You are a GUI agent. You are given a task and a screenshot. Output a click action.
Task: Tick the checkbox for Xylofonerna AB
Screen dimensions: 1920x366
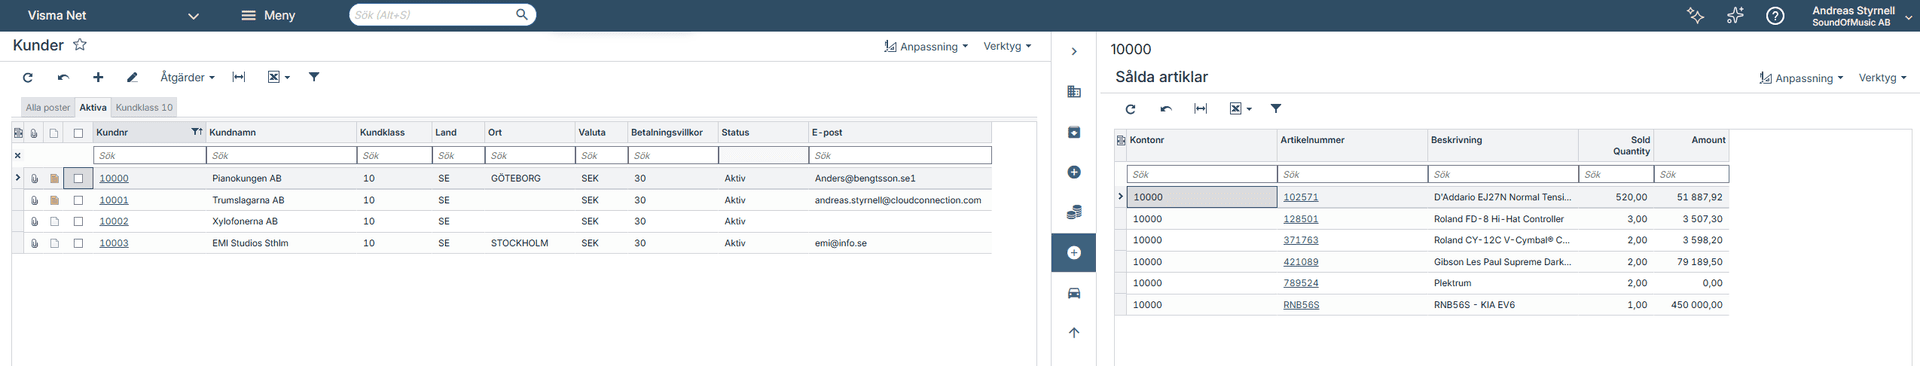[x=78, y=222]
